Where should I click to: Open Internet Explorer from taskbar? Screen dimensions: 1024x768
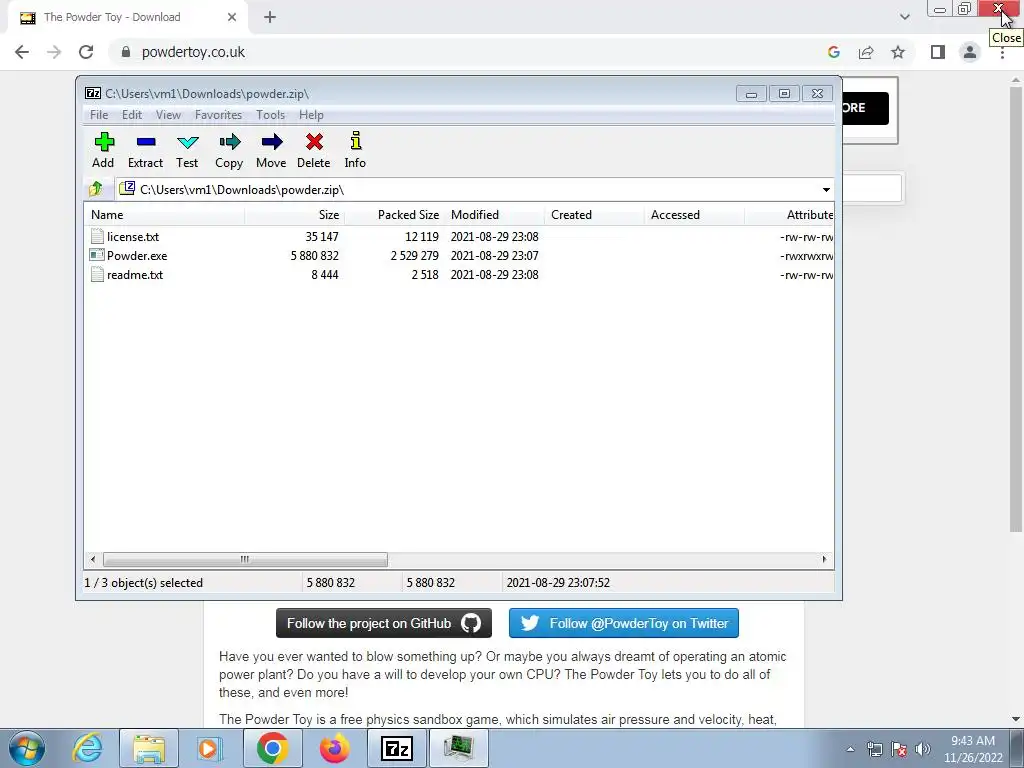coord(88,748)
